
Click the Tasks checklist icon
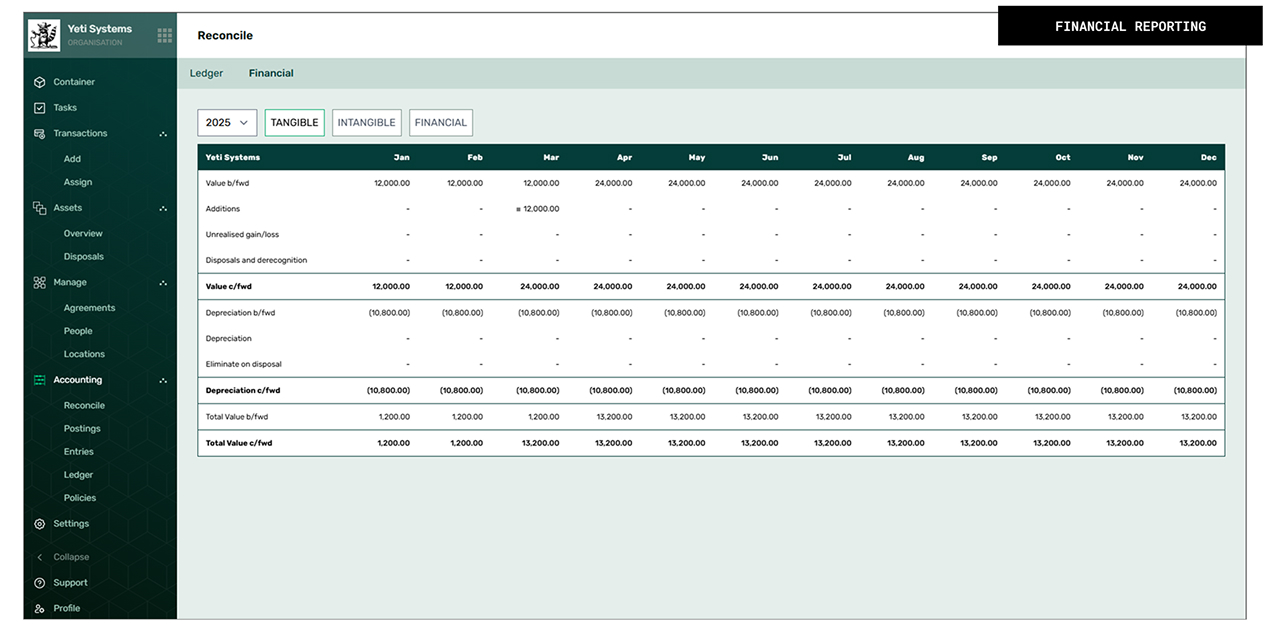pyautogui.click(x=38, y=107)
